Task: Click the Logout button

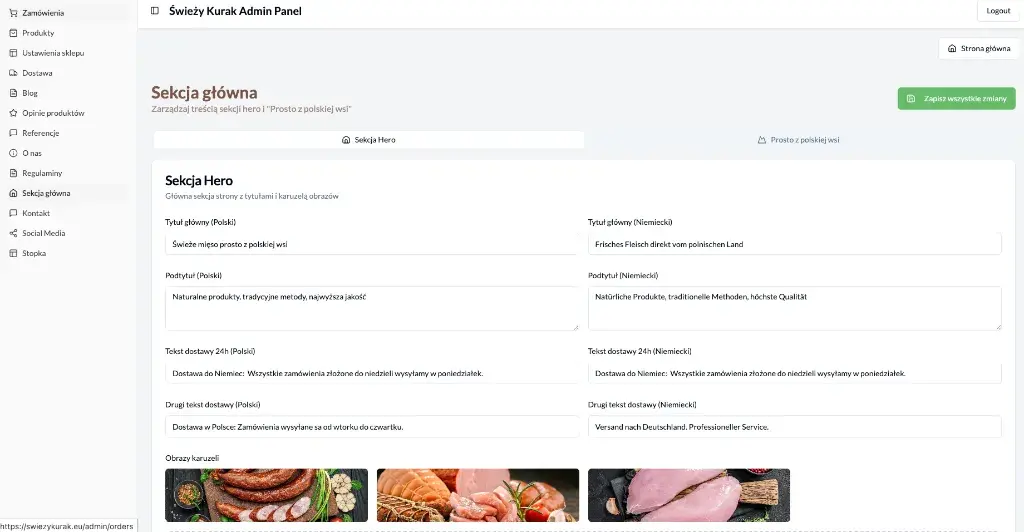Action: click(x=998, y=11)
